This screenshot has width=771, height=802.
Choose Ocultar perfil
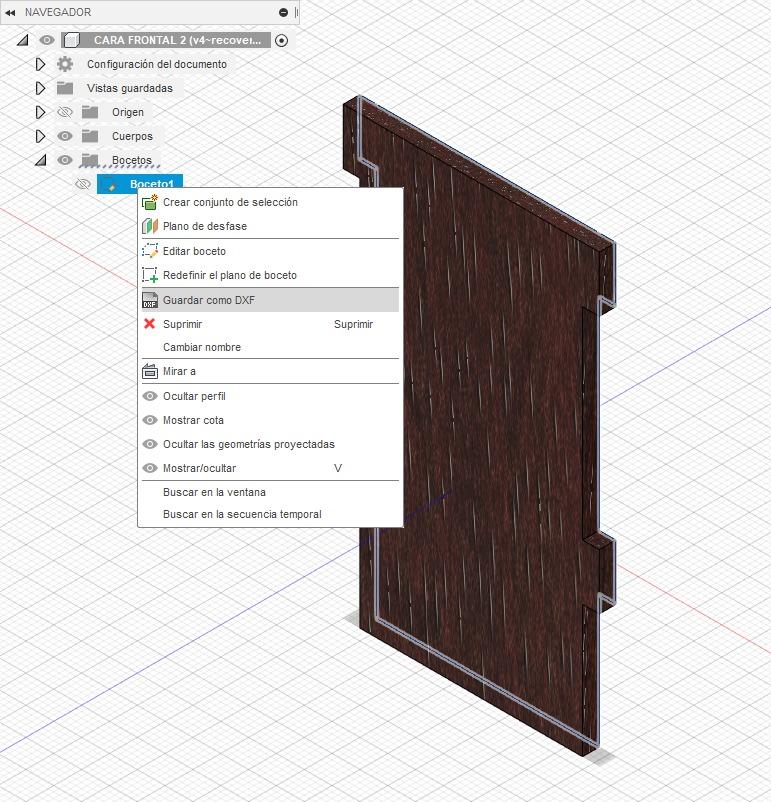270,396
